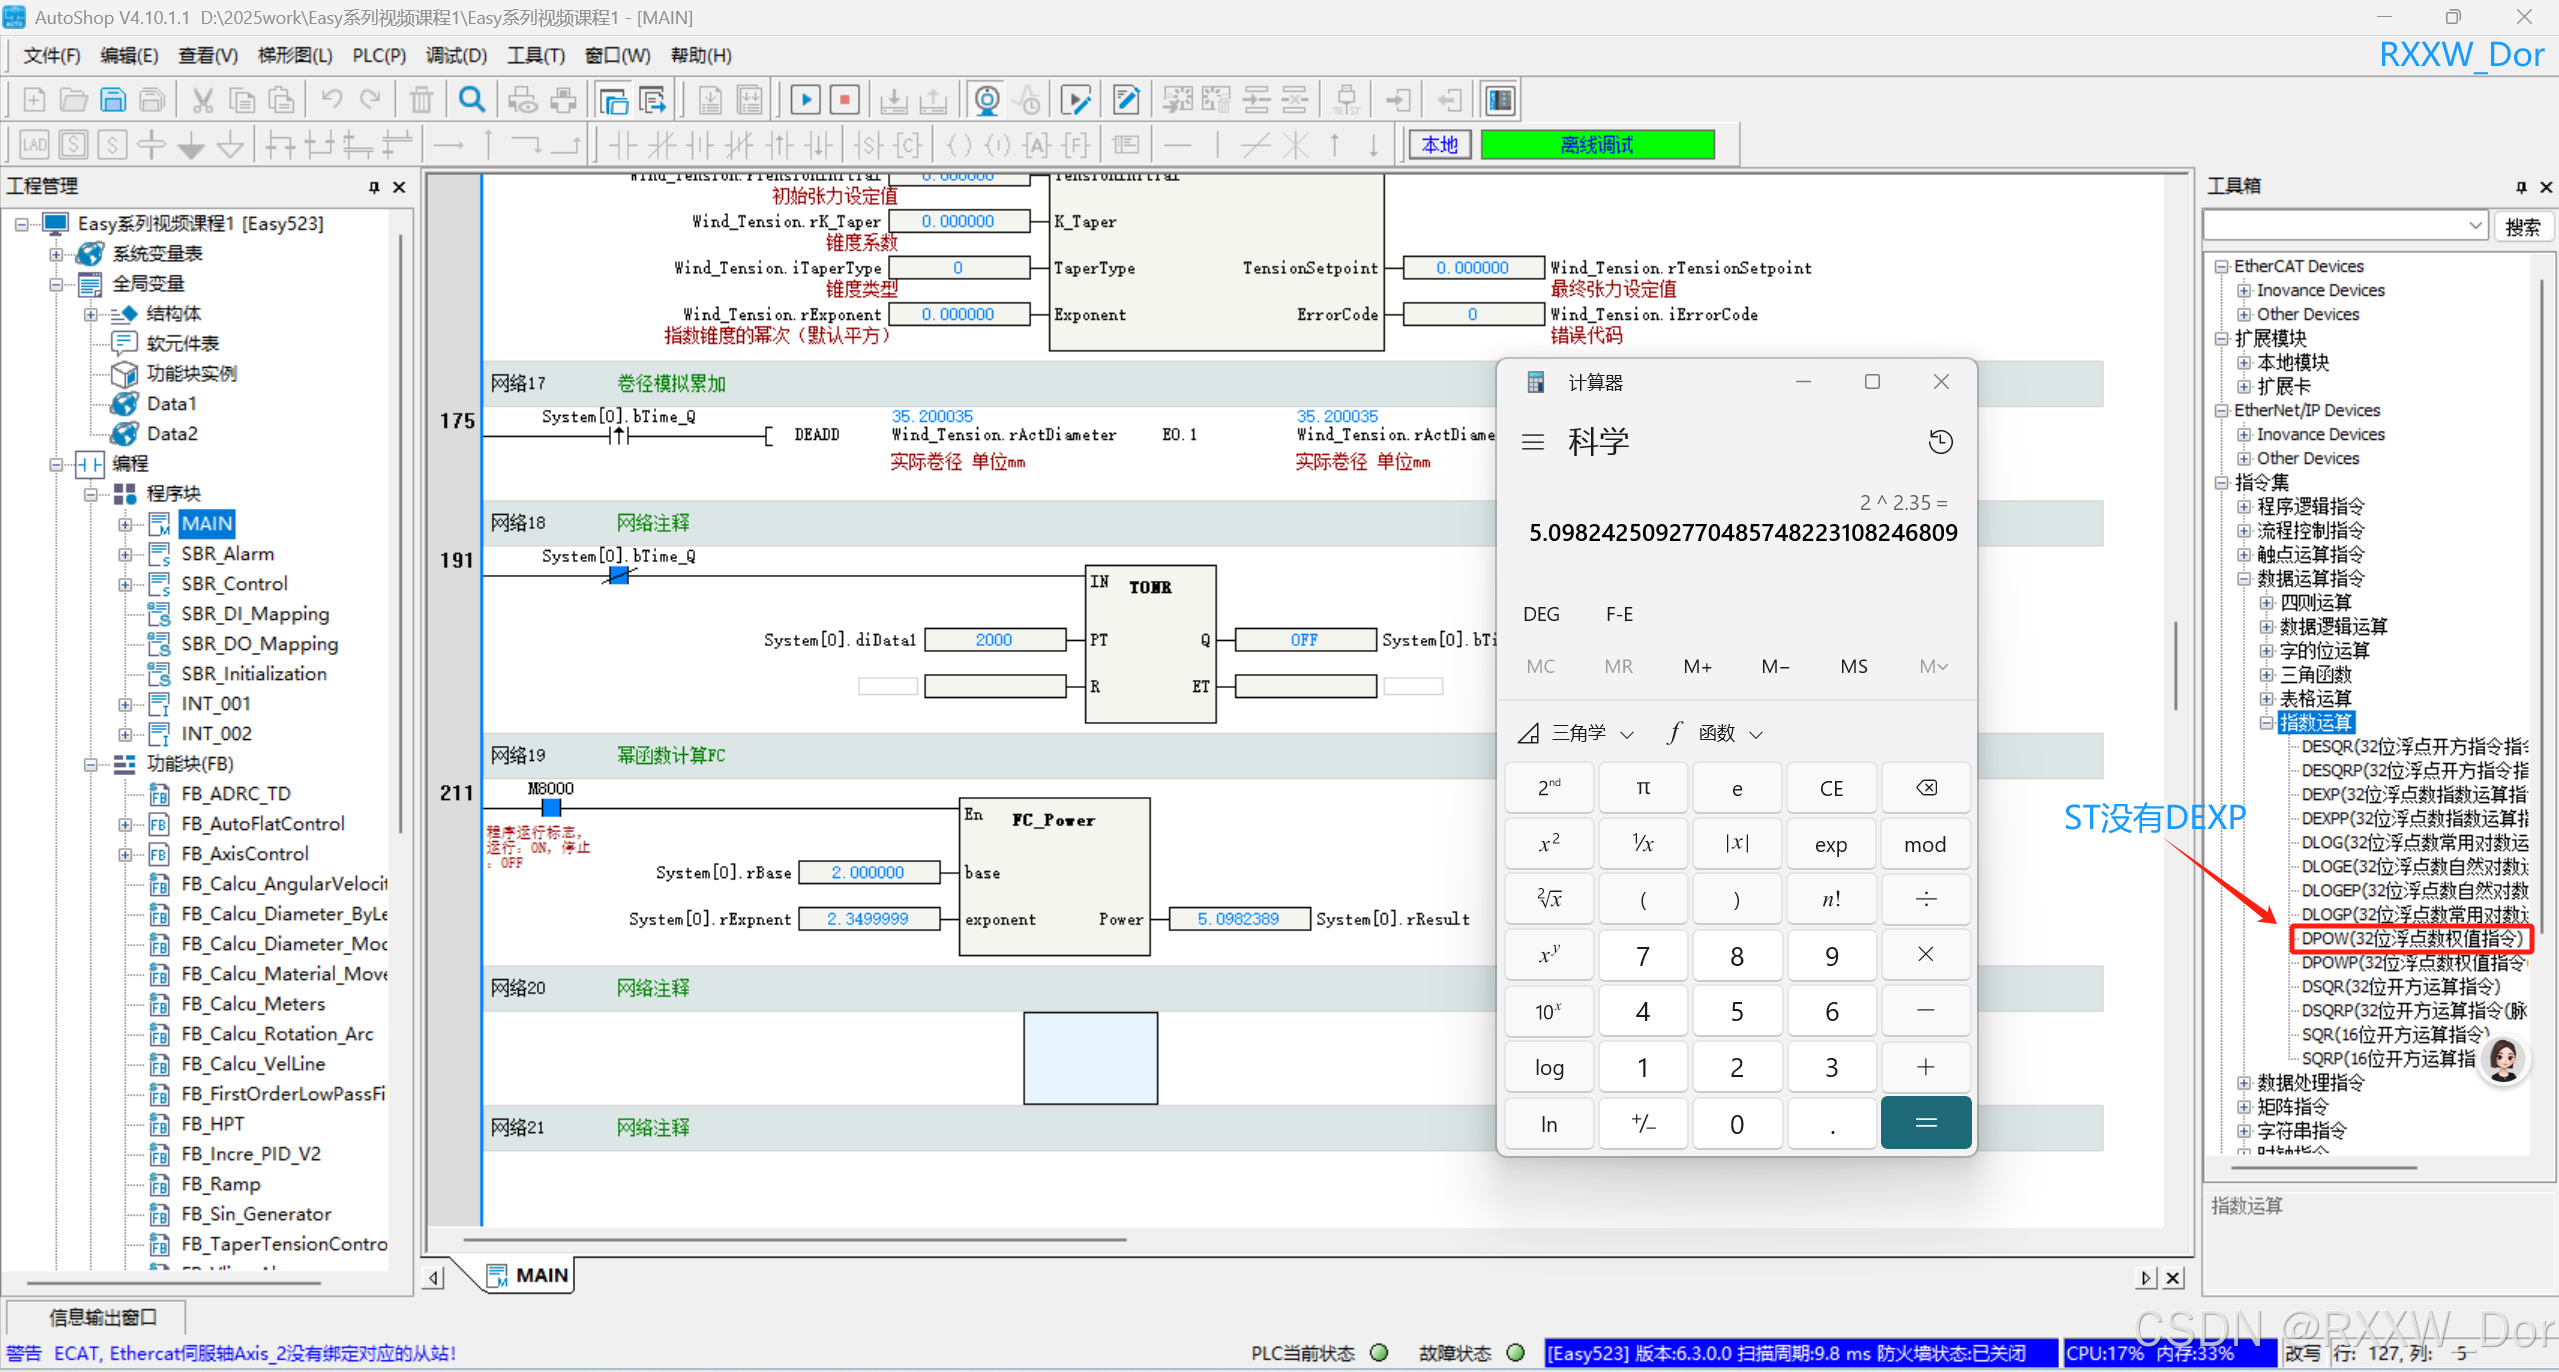Select DPOW instruction in the toolbox tree

2410,939
